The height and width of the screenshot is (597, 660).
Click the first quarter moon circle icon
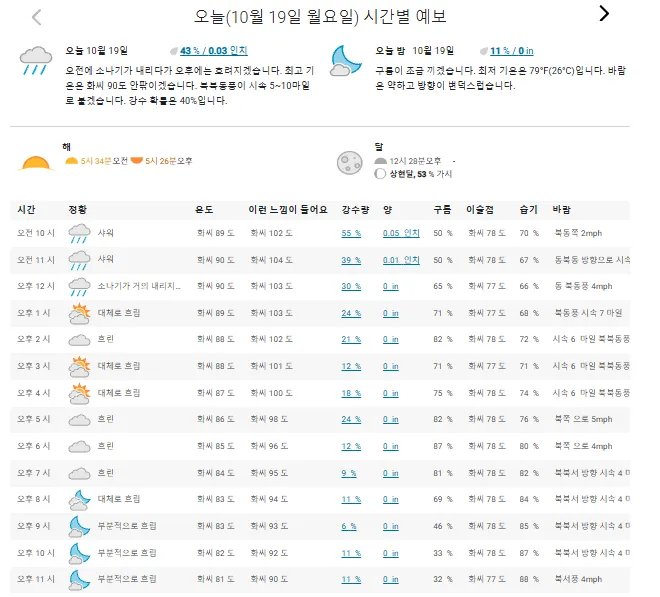pos(380,174)
